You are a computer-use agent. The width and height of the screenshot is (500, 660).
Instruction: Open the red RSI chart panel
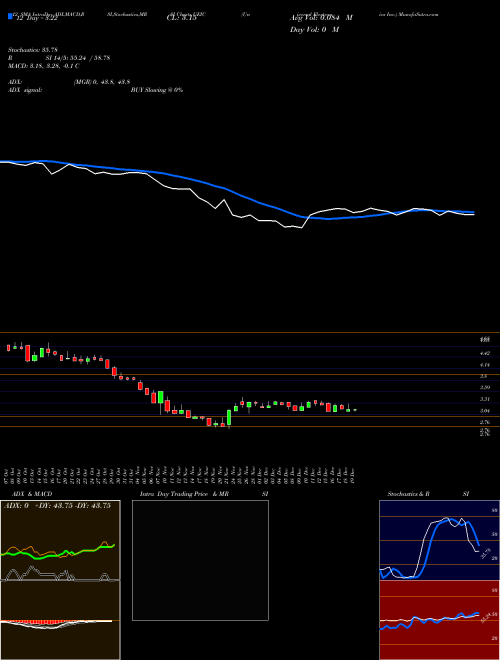point(439,620)
